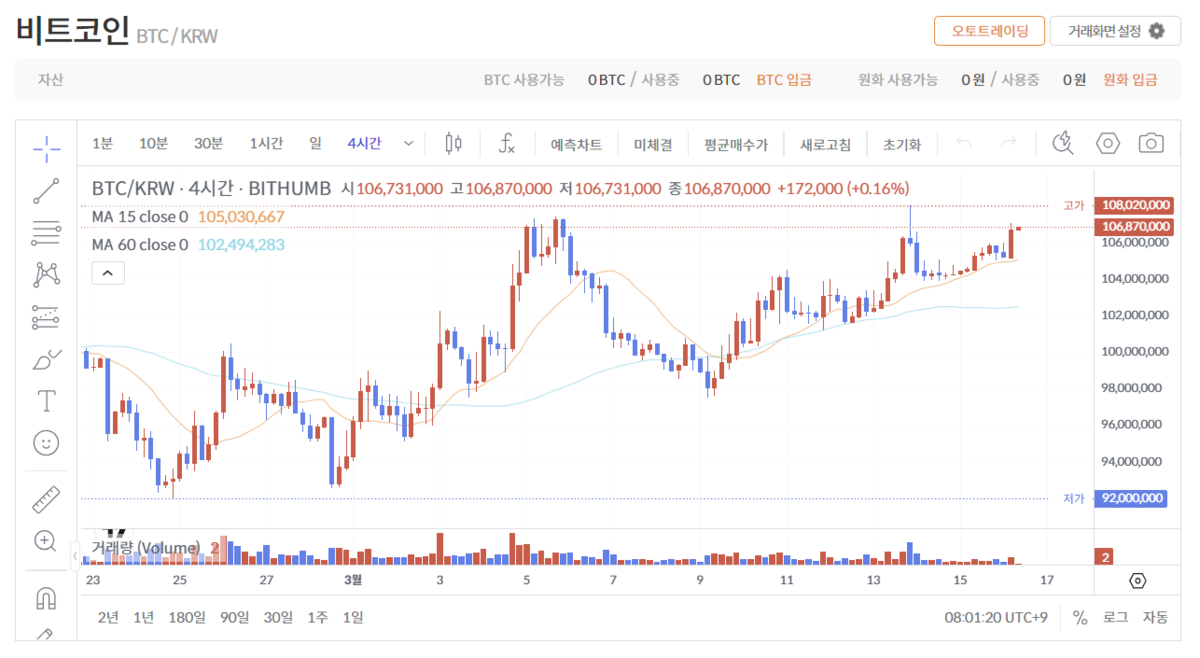Toggle 자동 auto scale
This screenshot has height=658, width=1200.
pos(1155,617)
